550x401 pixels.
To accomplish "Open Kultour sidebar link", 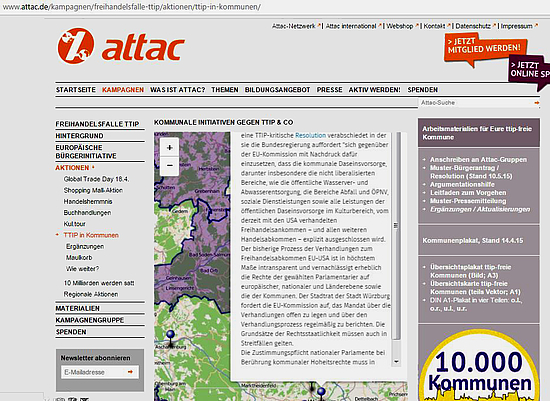I will pyautogui.click(x=74, y=224).
